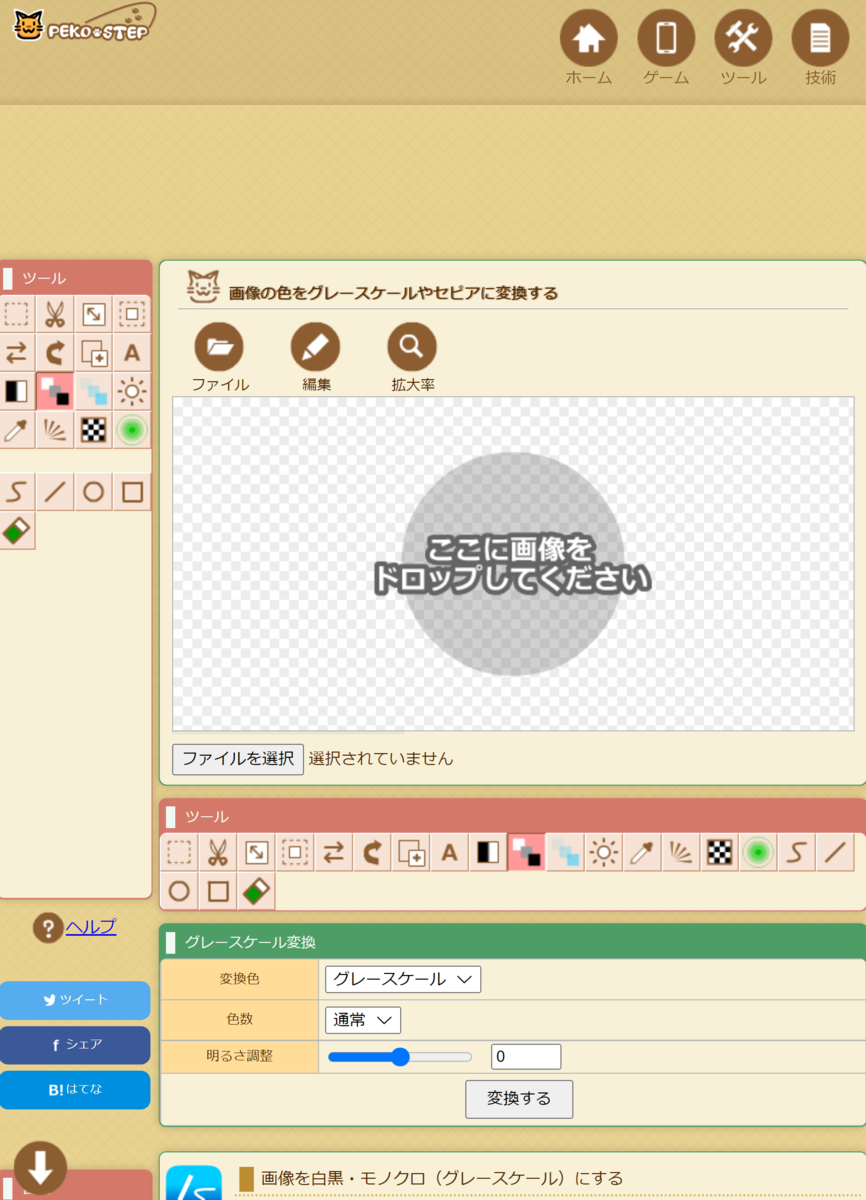Pick the blue transparency squares tool in the horizontal toolbar

[565, 852]
